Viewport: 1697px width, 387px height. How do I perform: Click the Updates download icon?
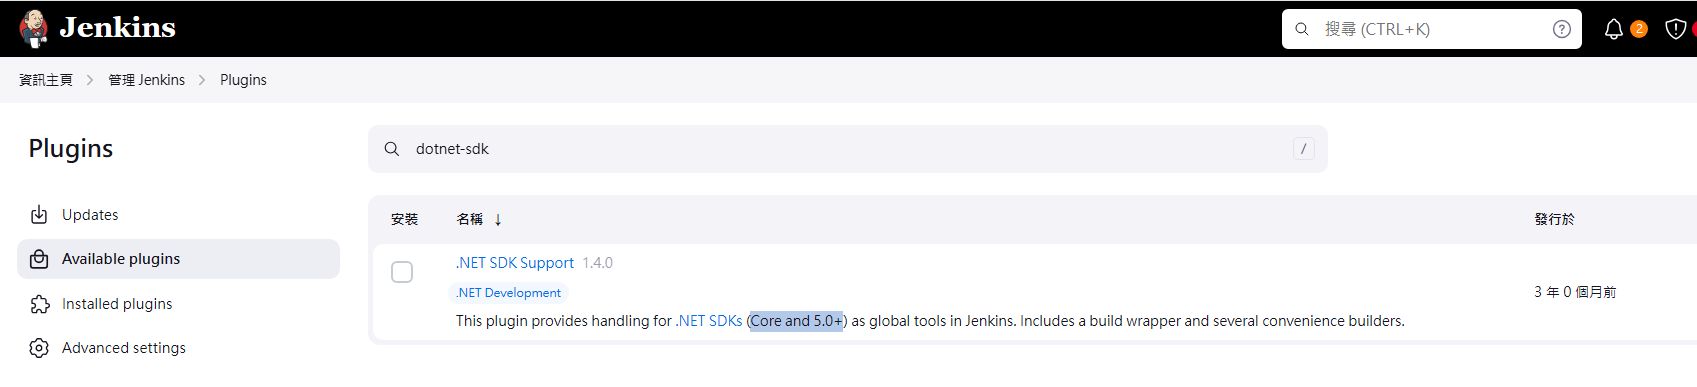(39, 215)
